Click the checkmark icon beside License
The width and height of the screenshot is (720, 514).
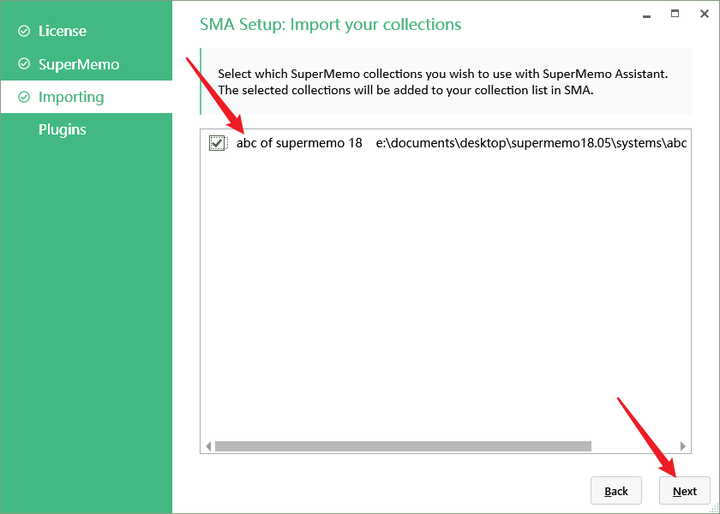[24, 31]
